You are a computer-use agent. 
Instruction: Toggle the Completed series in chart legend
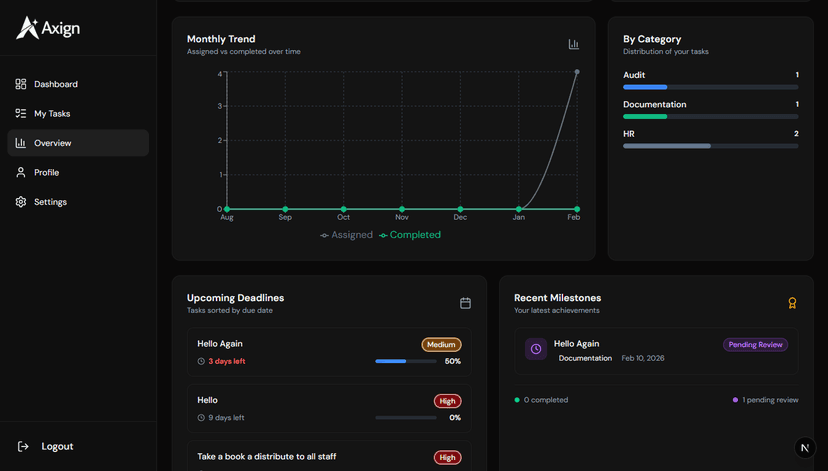click(x=410, y=235)
